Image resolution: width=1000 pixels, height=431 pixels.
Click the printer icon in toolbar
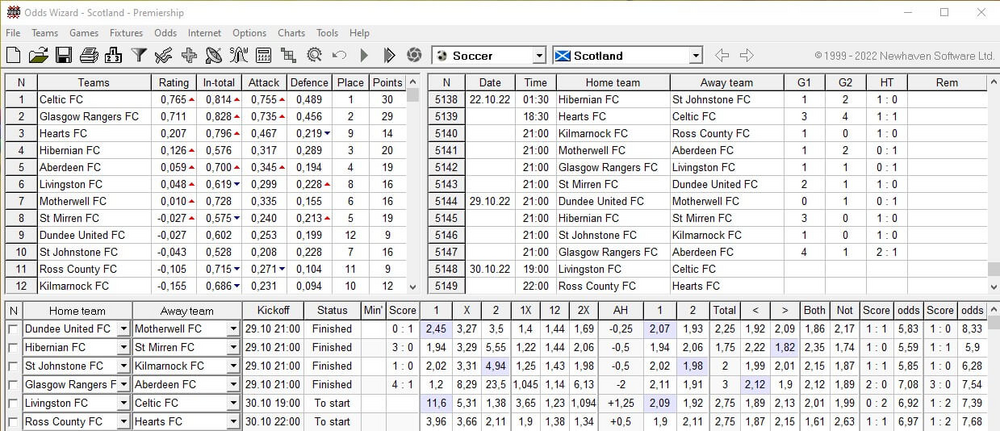[x=88, y=56]
